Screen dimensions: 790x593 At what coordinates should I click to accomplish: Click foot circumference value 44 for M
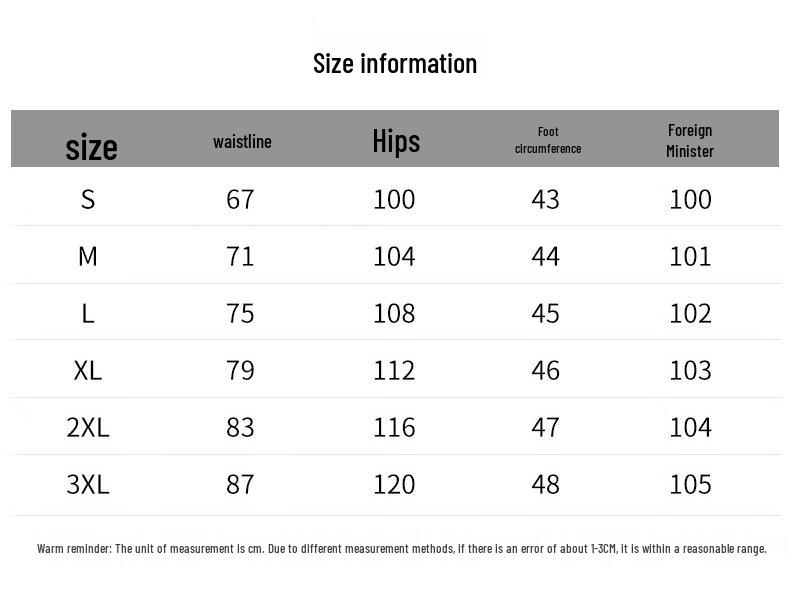tap(545, 256)
